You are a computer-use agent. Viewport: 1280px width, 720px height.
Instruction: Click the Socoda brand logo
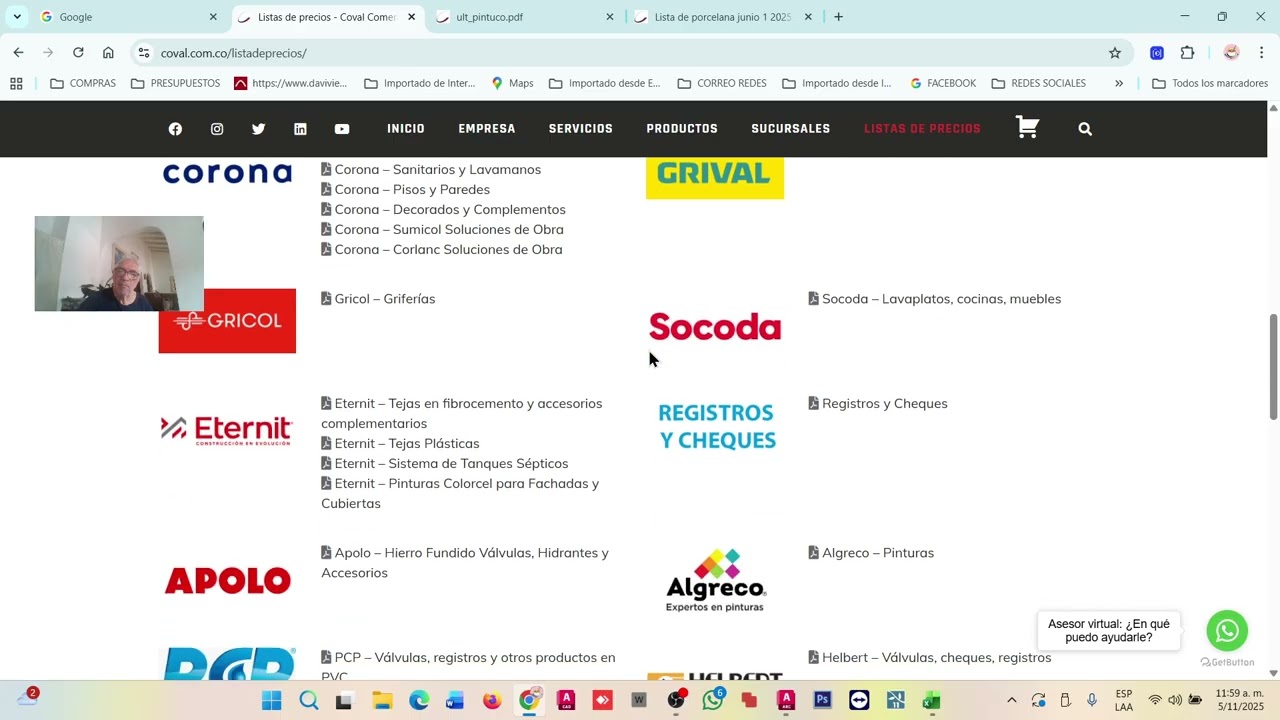tap(715, 327)
